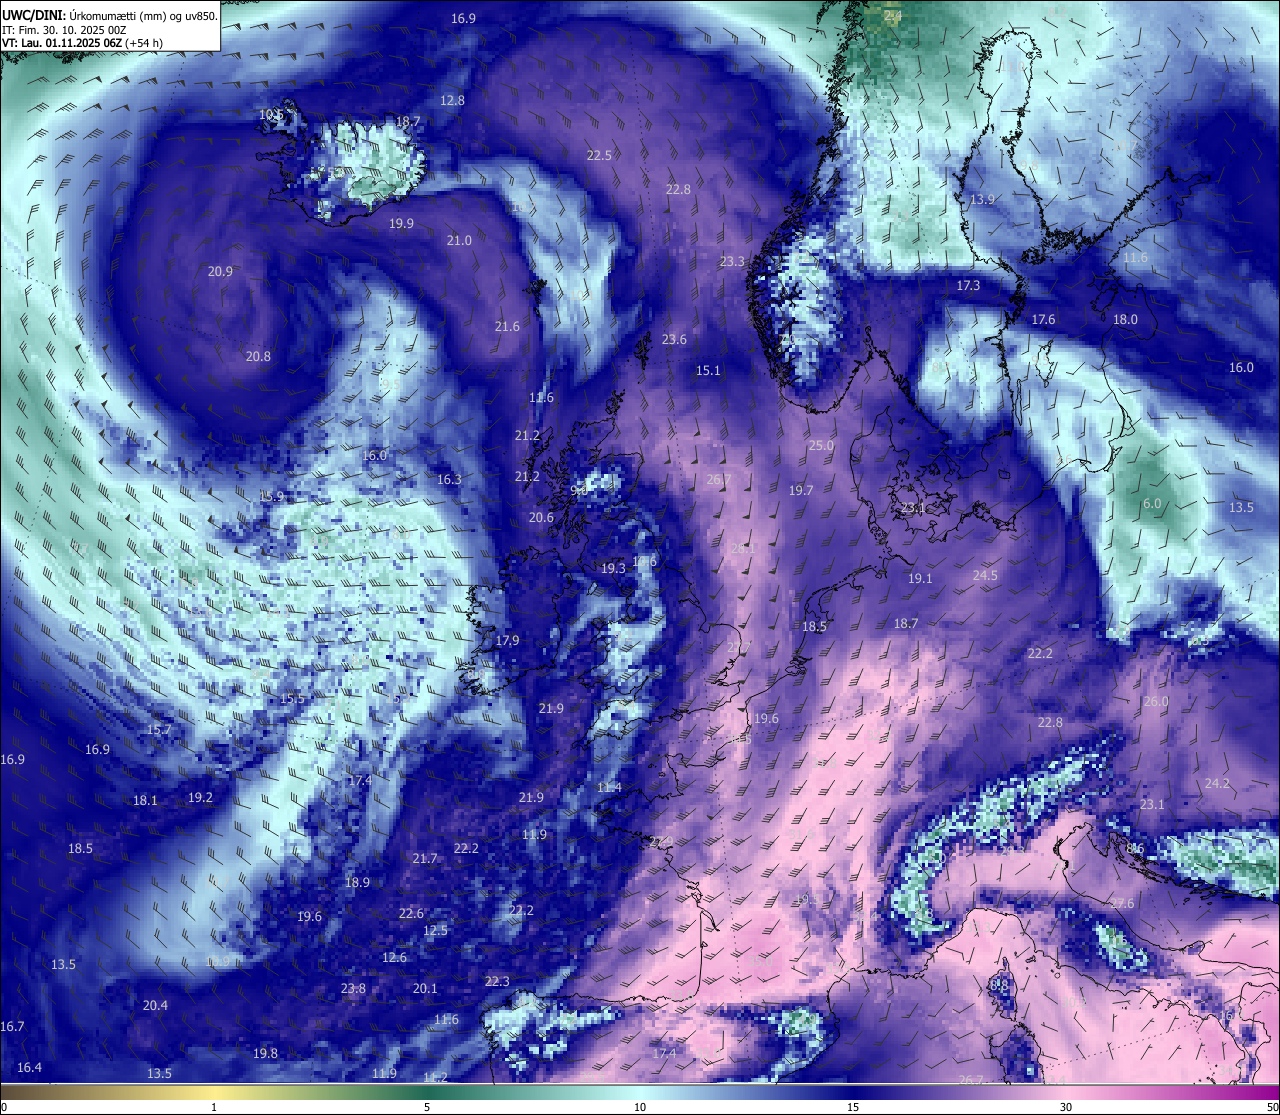Screen dimensions: 1280x1115
Task: Click the value label '11.4'
Action: point(609,788)
